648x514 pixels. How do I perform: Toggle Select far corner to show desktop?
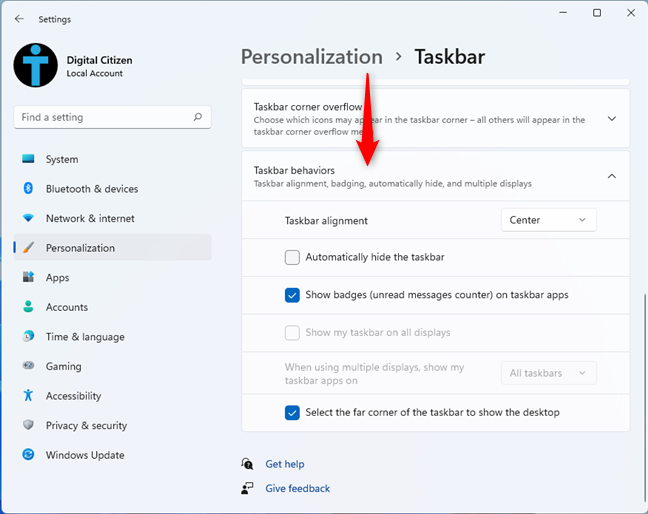[x=292, y=412]
